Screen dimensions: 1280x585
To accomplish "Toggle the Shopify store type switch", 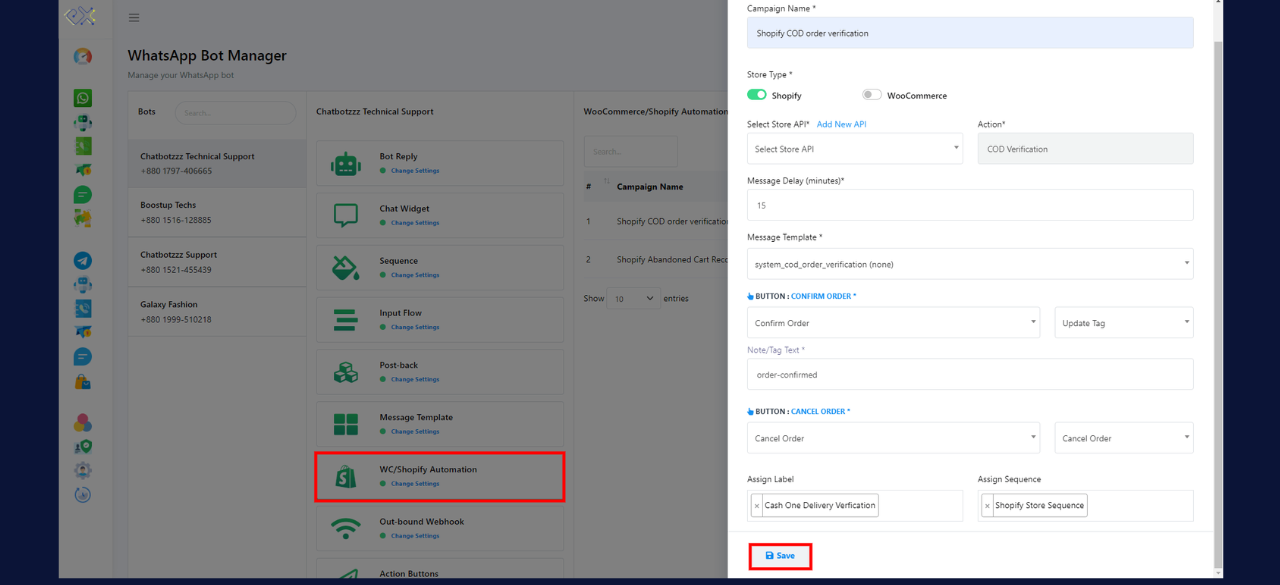I will pos(757,95).
